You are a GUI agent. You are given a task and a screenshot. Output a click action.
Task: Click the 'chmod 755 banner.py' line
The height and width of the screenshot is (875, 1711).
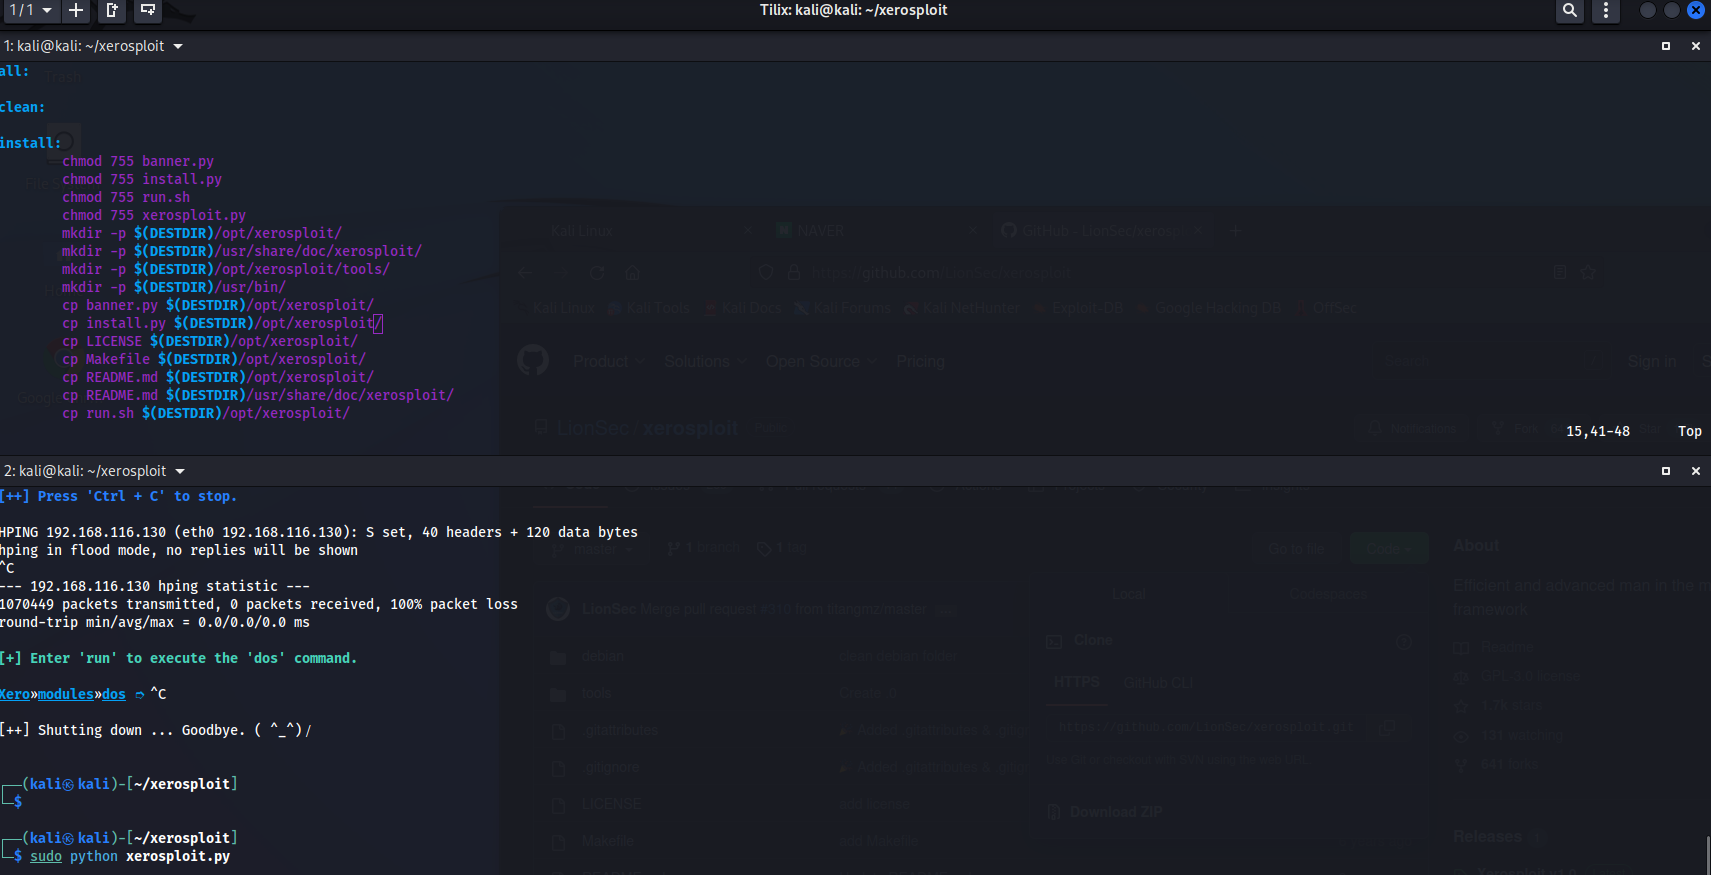(x=138, y=161)
